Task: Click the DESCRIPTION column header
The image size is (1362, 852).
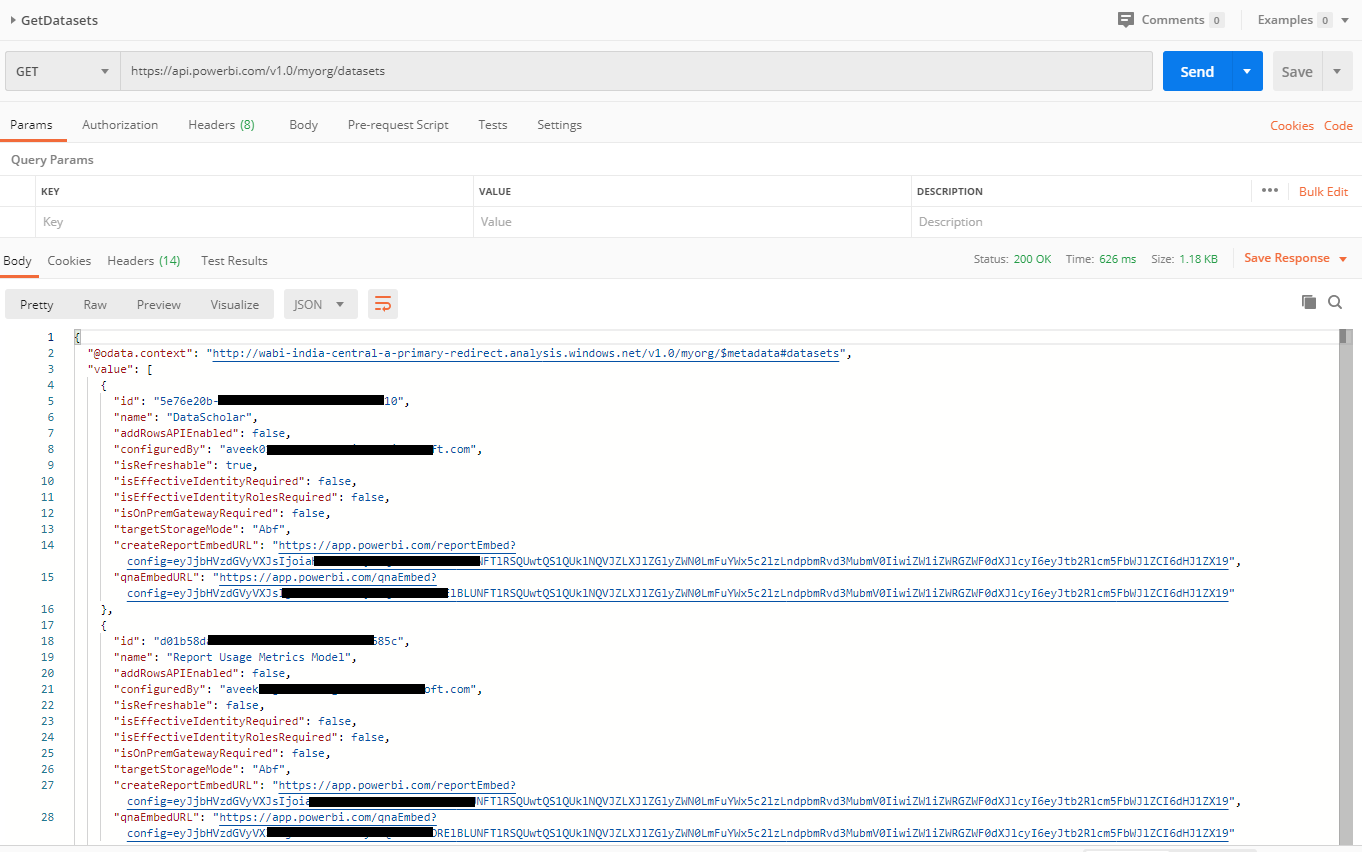Action: (950, 191)
